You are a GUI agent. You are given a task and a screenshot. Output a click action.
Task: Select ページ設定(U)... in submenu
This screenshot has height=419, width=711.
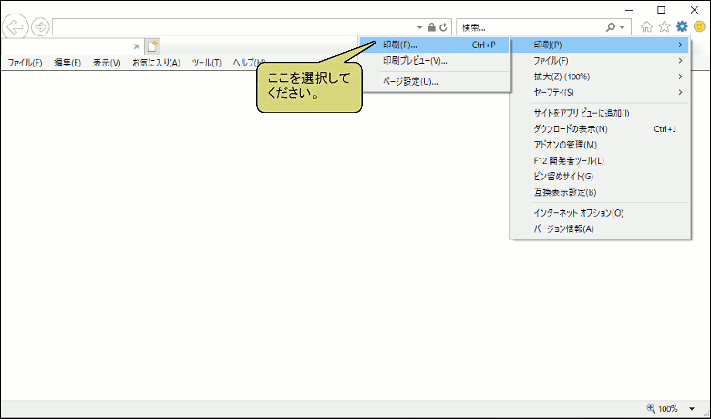click(410, 81)
